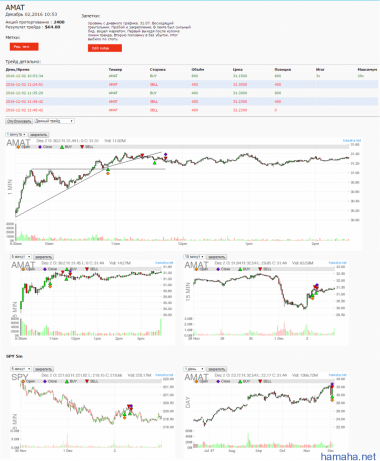
Task: Click the green BUY triangle in main chart legend
Action: [x=62, y=147]
